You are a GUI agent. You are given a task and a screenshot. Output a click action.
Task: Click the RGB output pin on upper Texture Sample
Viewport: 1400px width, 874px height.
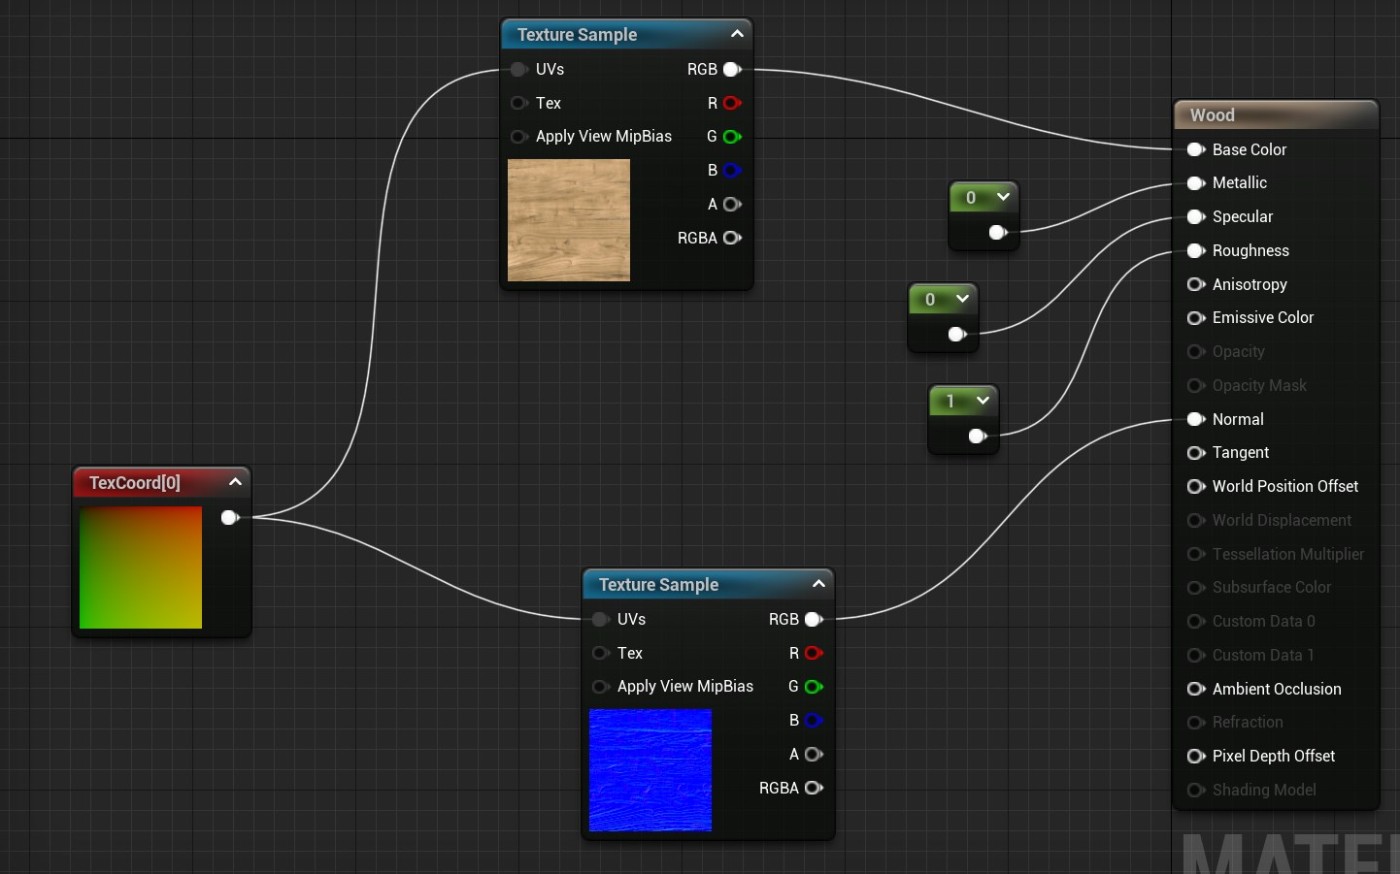(x=731, y=69)
